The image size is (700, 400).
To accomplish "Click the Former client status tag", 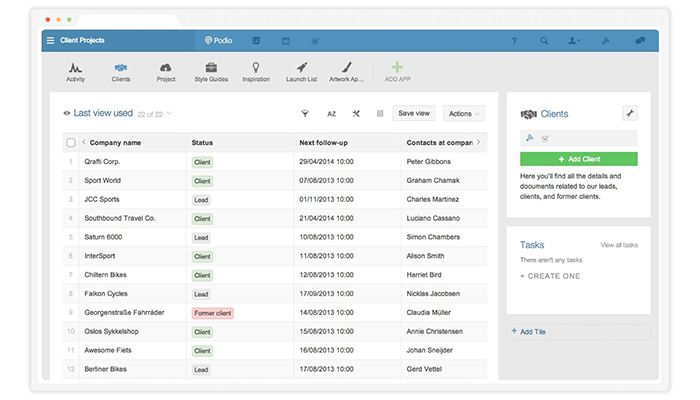I will click(x=212, y=313).
